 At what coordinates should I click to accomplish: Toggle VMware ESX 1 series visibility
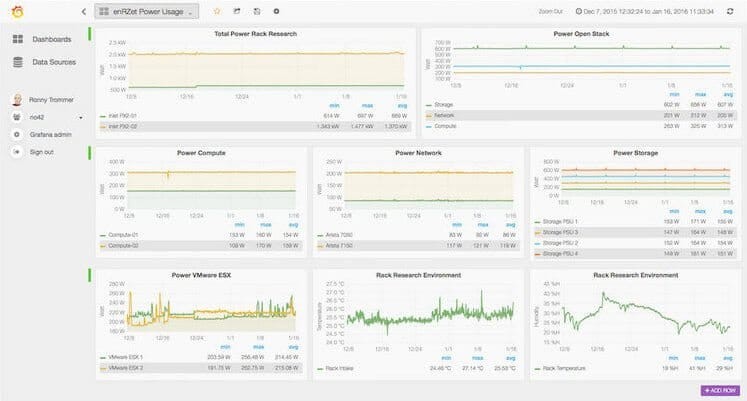[121, 357]
